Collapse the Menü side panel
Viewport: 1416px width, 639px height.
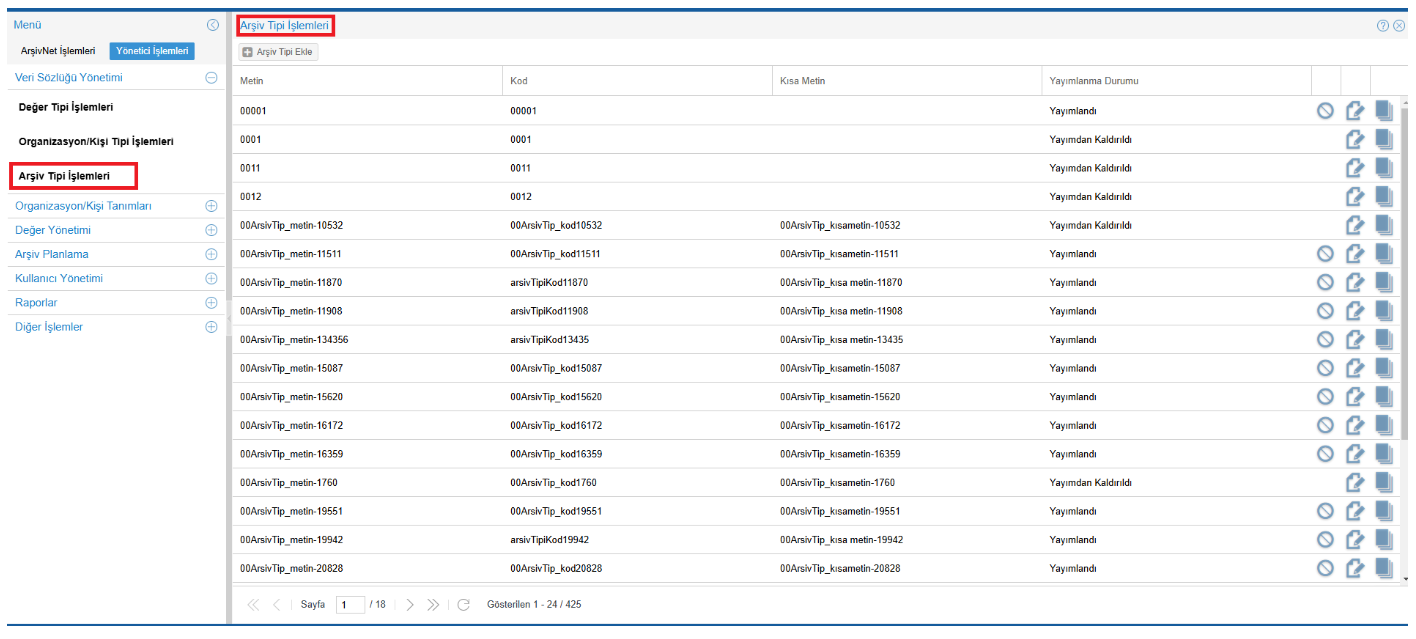(212, 25)
